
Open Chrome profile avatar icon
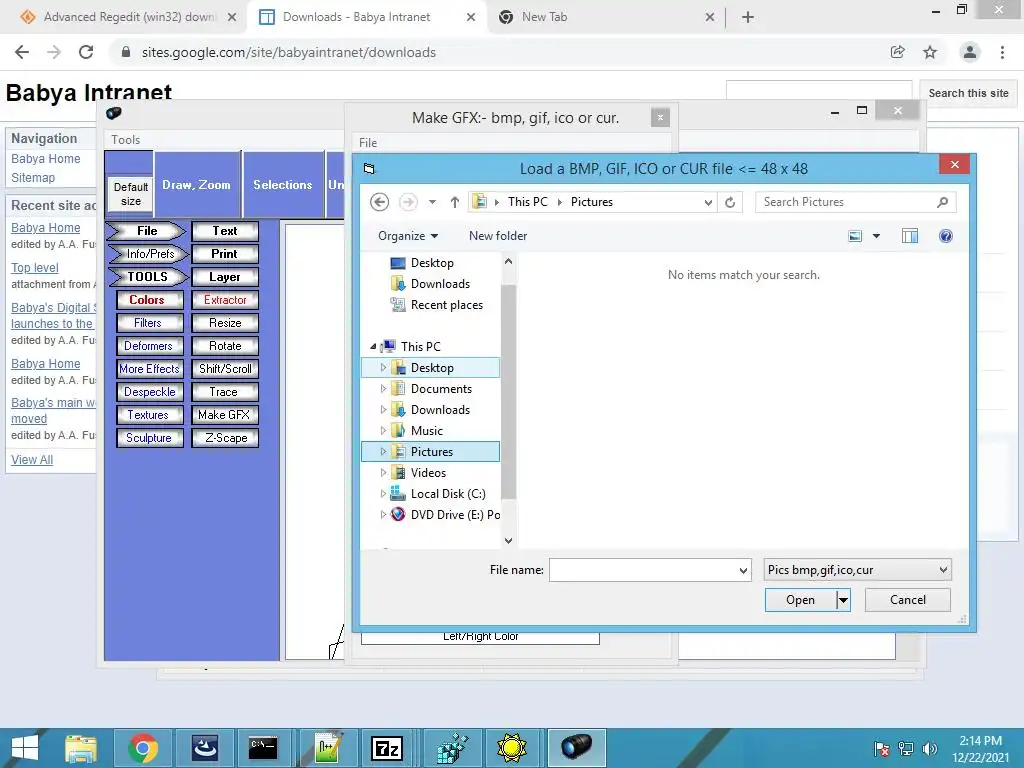(970, 52)
